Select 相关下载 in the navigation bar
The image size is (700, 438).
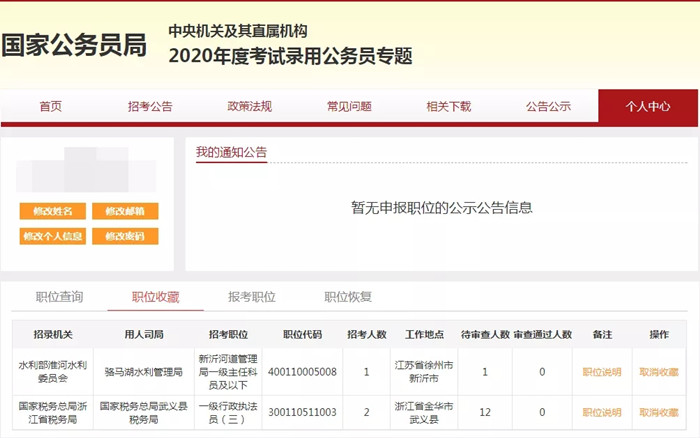[449, 106]
